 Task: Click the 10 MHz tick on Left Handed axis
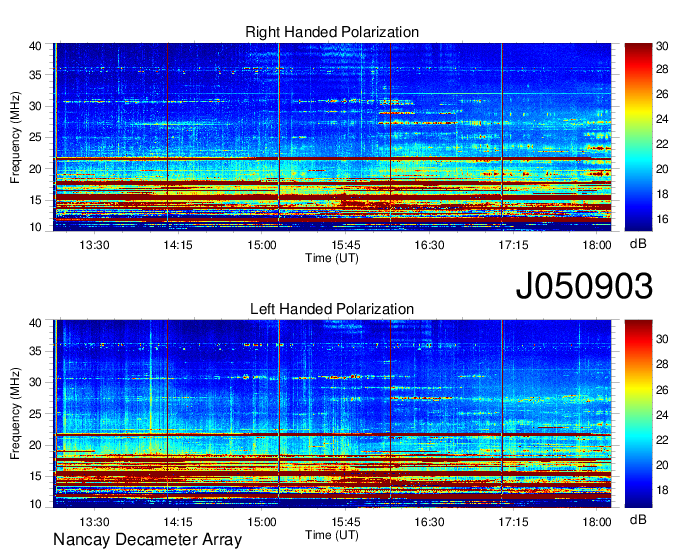tap(35, 504)
